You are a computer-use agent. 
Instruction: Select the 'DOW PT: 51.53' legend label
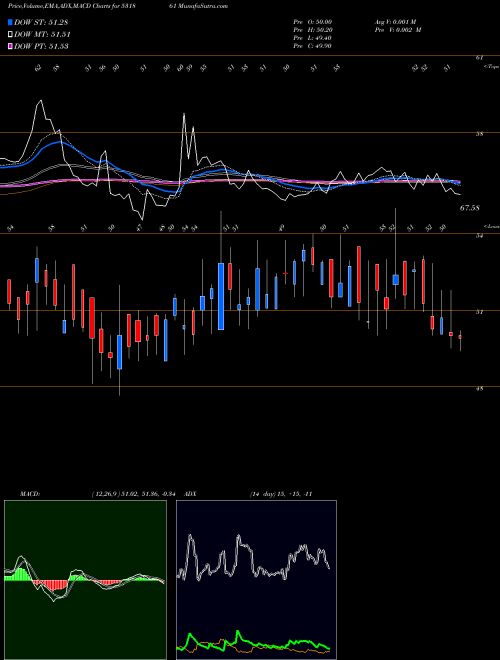coord(41,46)
